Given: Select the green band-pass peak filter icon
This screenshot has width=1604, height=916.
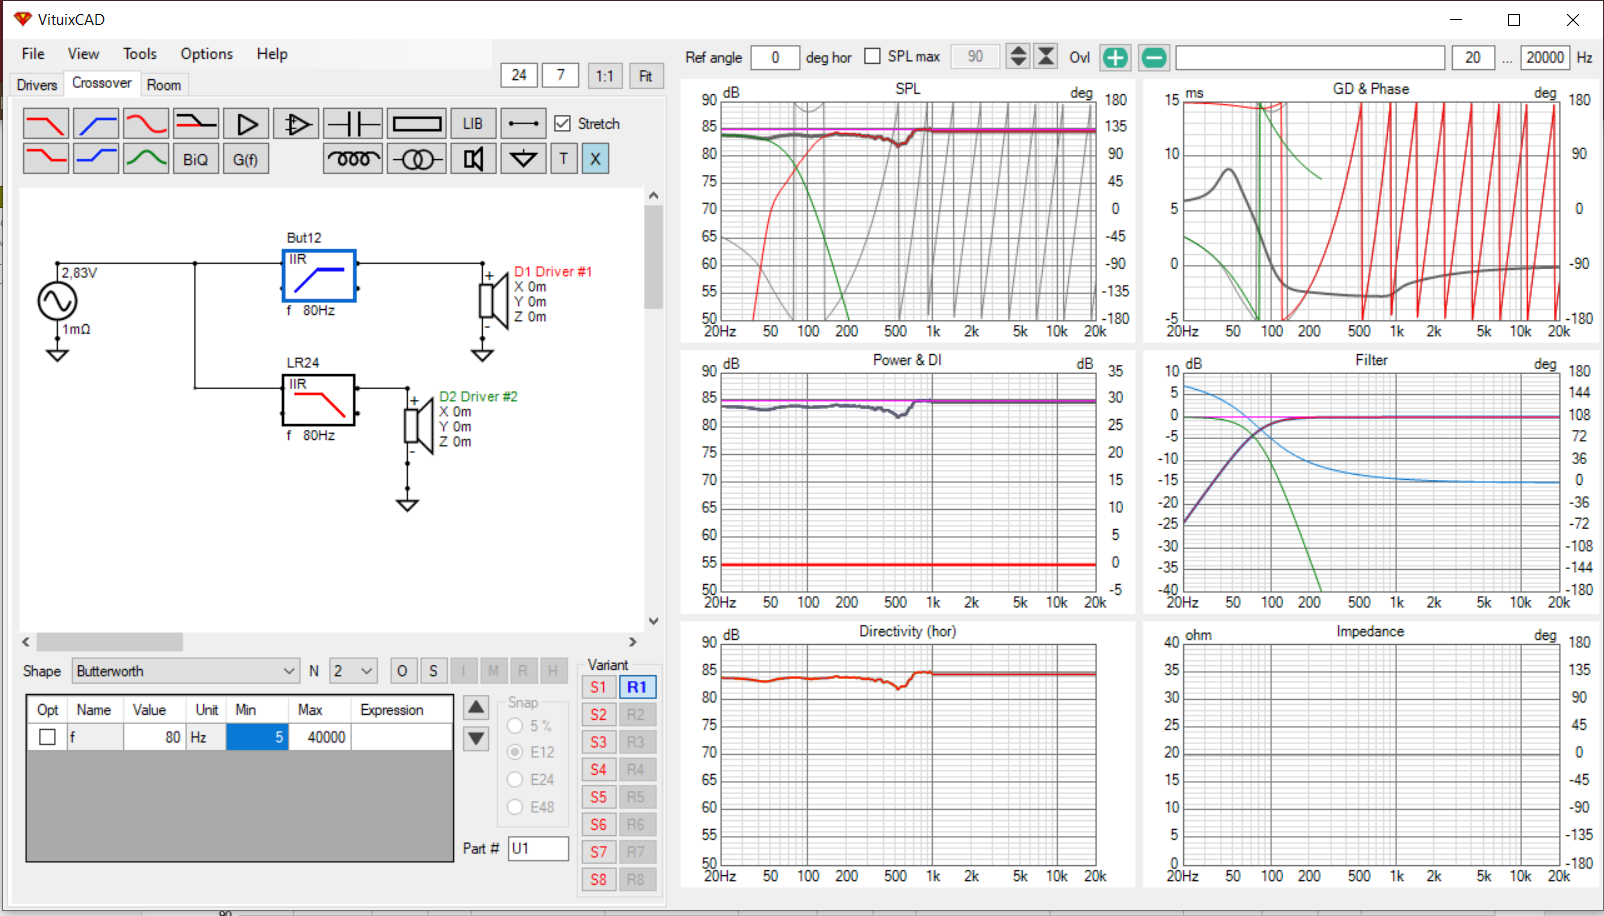Looking at the screenshot, I should coord(146,158).
